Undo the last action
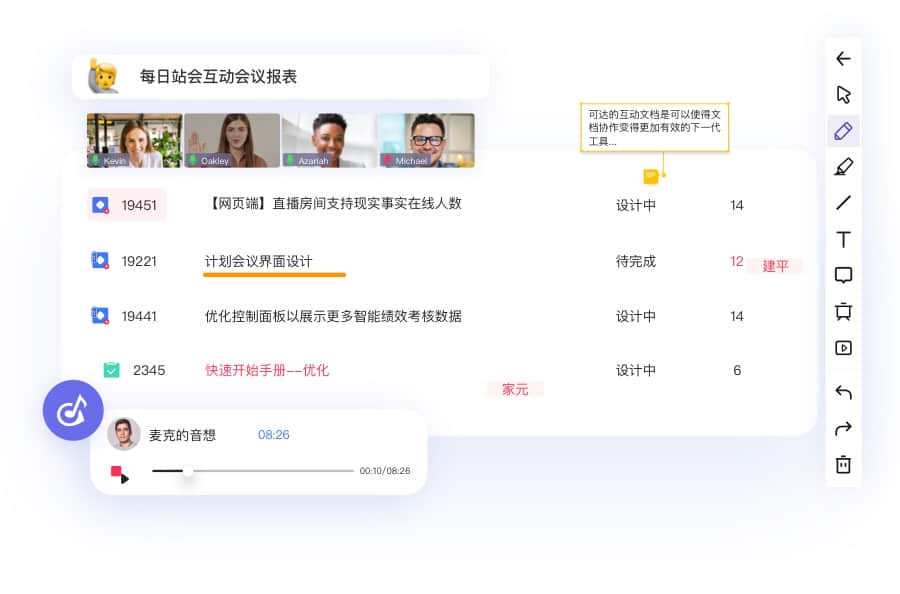This screenshot has height=594, width=900. tap(843, 392)
